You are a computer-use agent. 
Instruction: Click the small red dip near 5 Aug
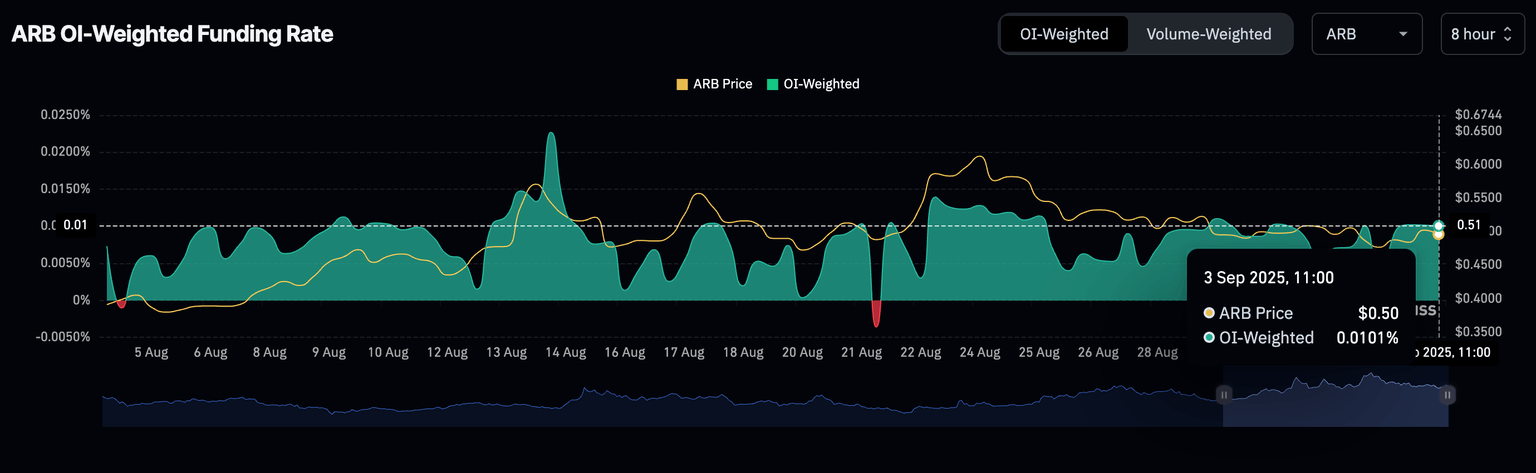click(121, 303)
